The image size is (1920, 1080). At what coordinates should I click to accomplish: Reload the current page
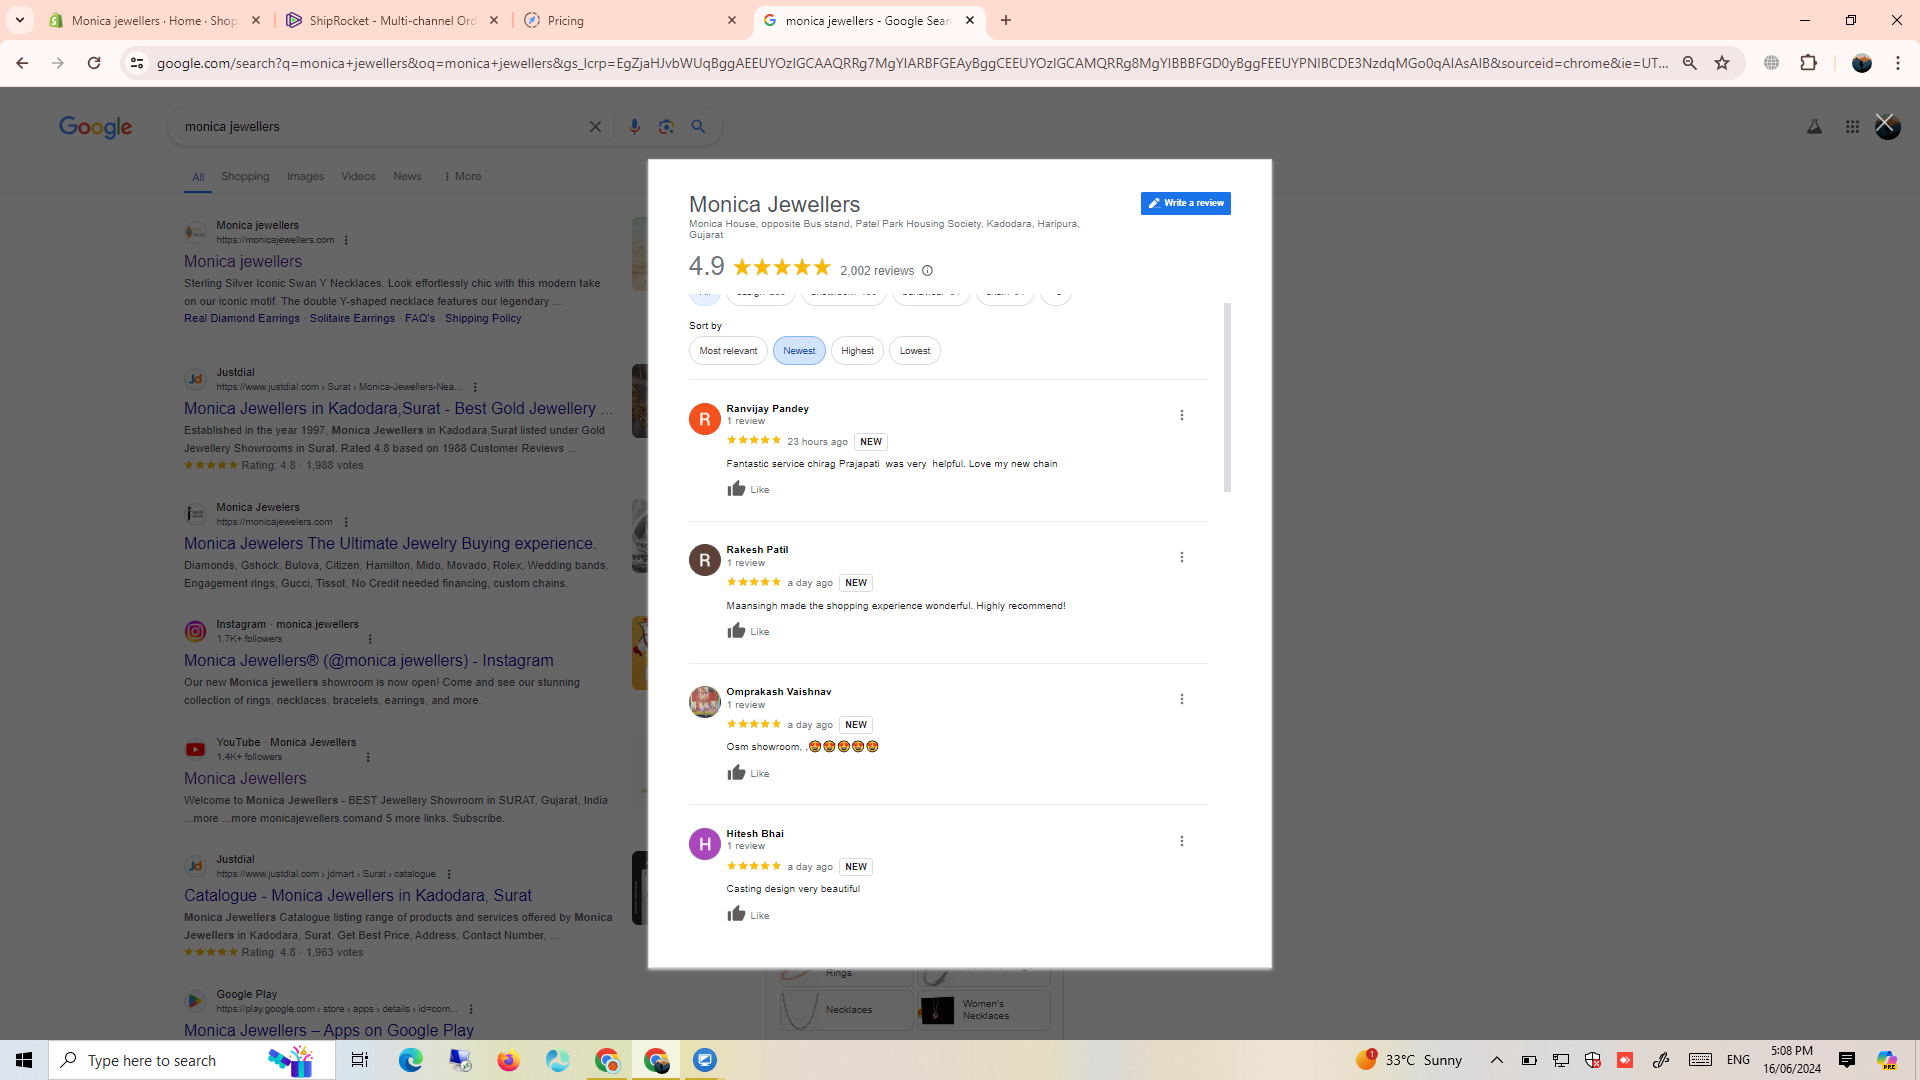[x=94, y=63]
